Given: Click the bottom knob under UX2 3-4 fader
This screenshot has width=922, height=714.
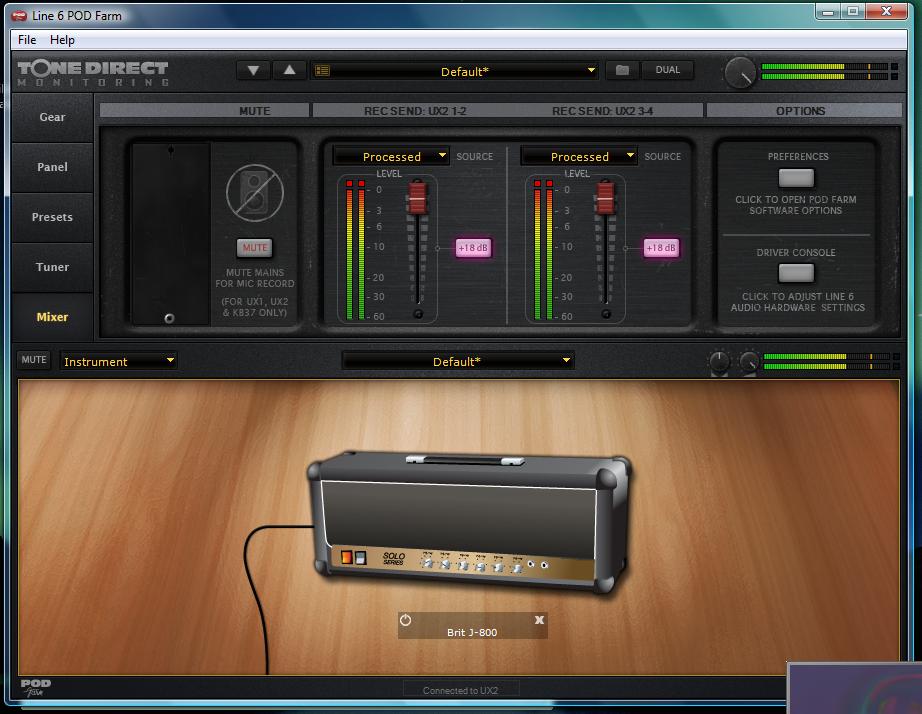Looking at the screenshot, I should pyautogui.click(x=606, y=314).
